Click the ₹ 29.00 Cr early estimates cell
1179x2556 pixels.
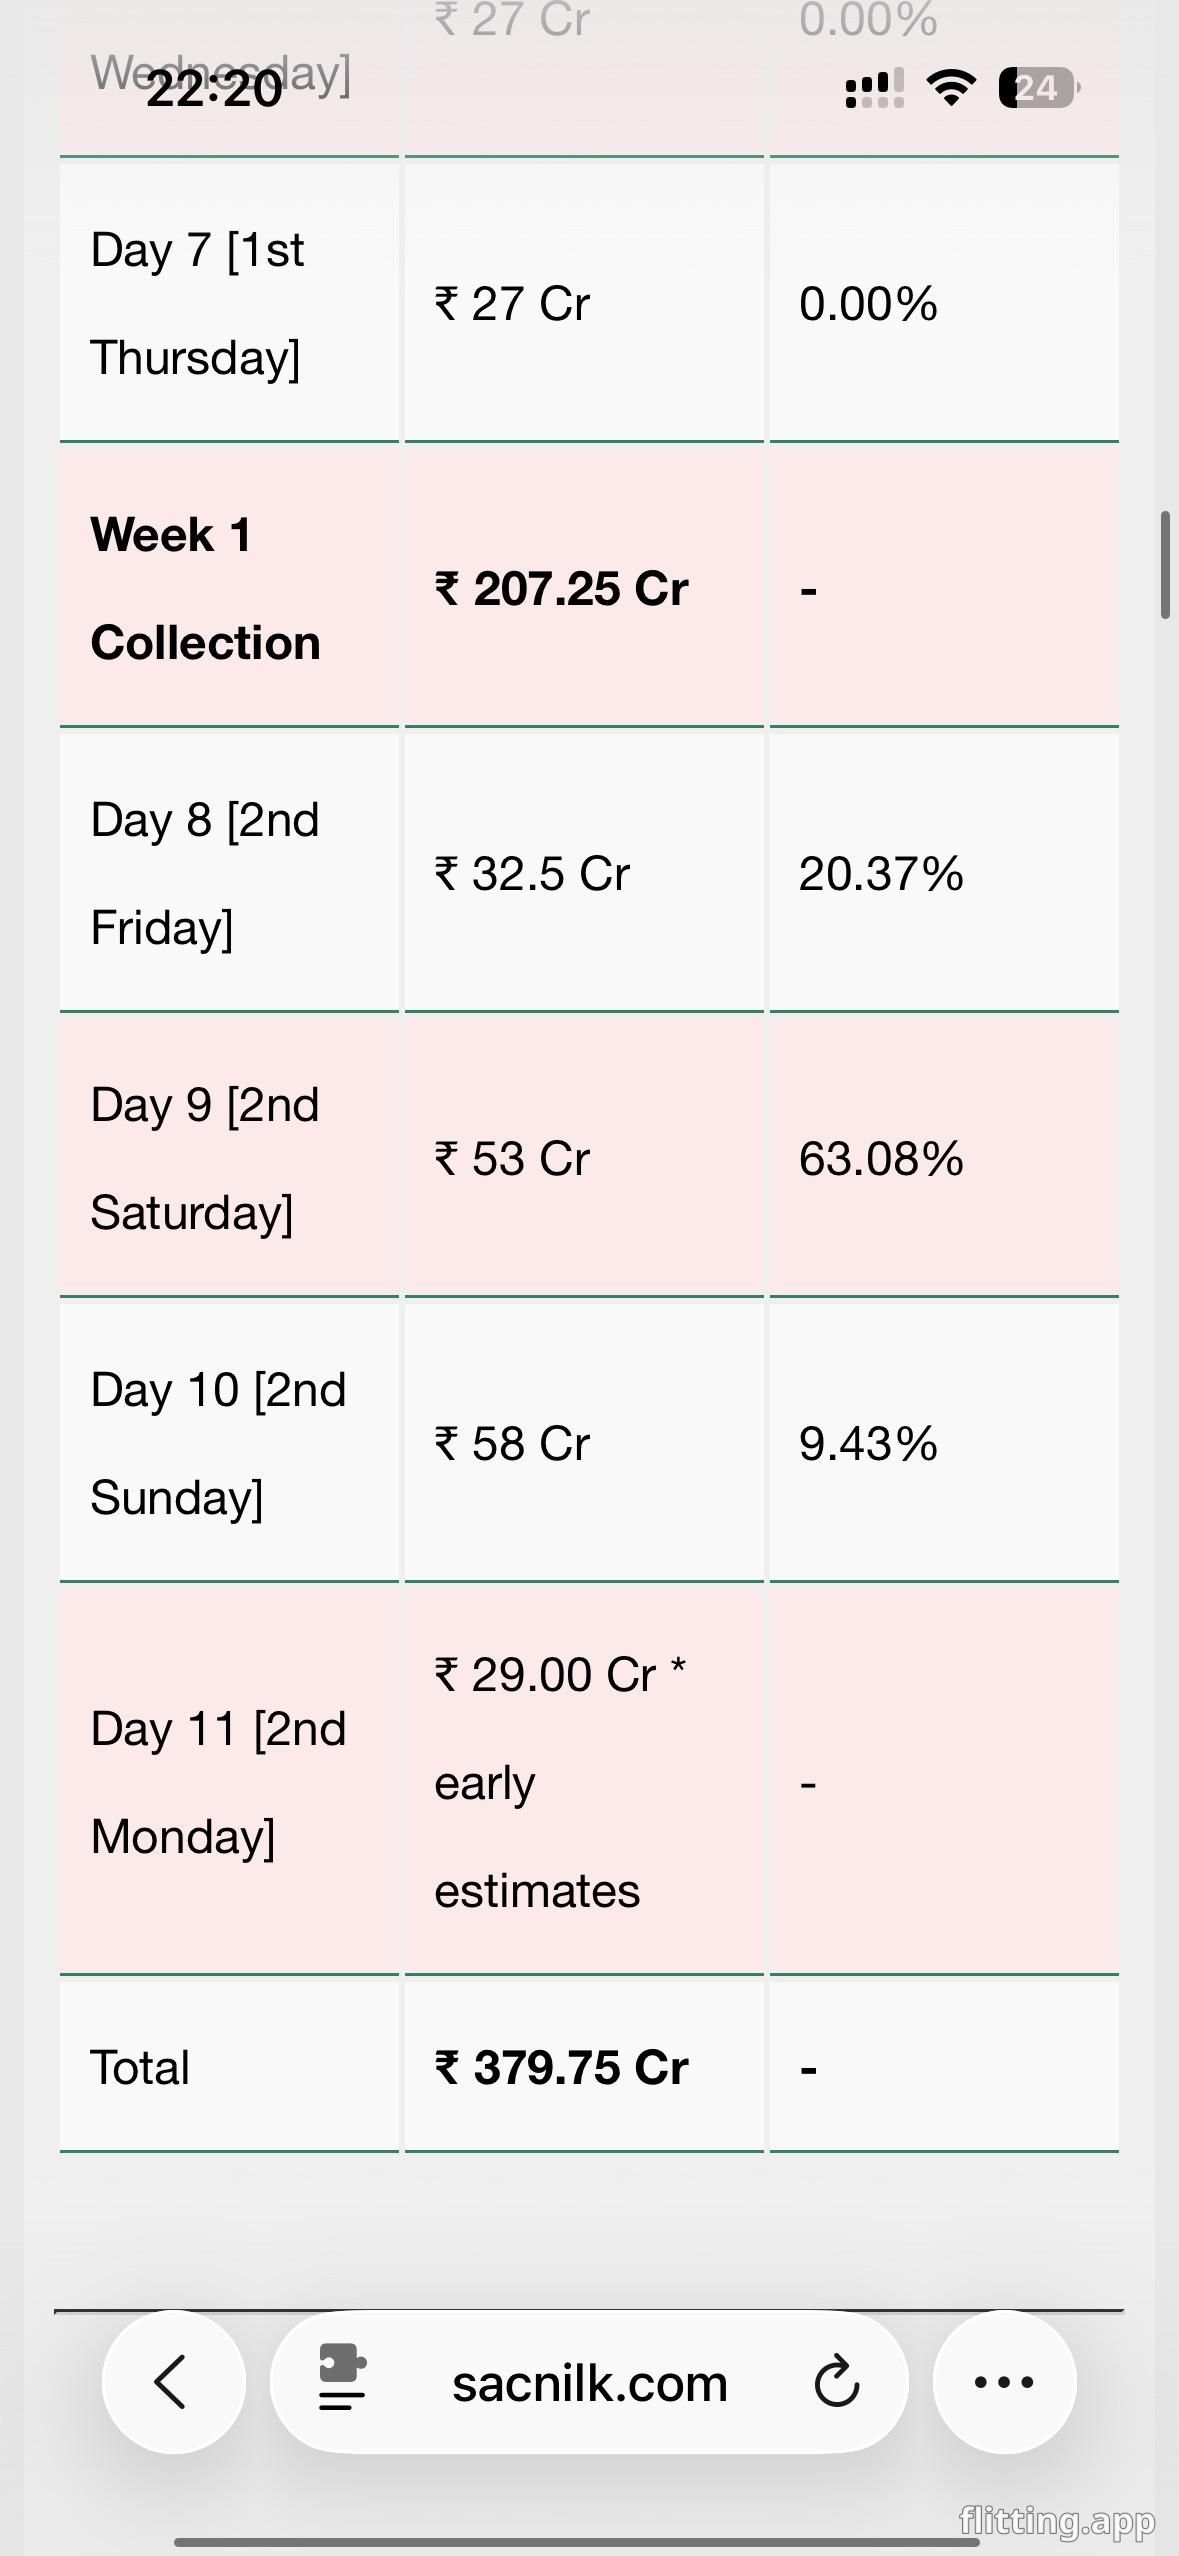560,1782
